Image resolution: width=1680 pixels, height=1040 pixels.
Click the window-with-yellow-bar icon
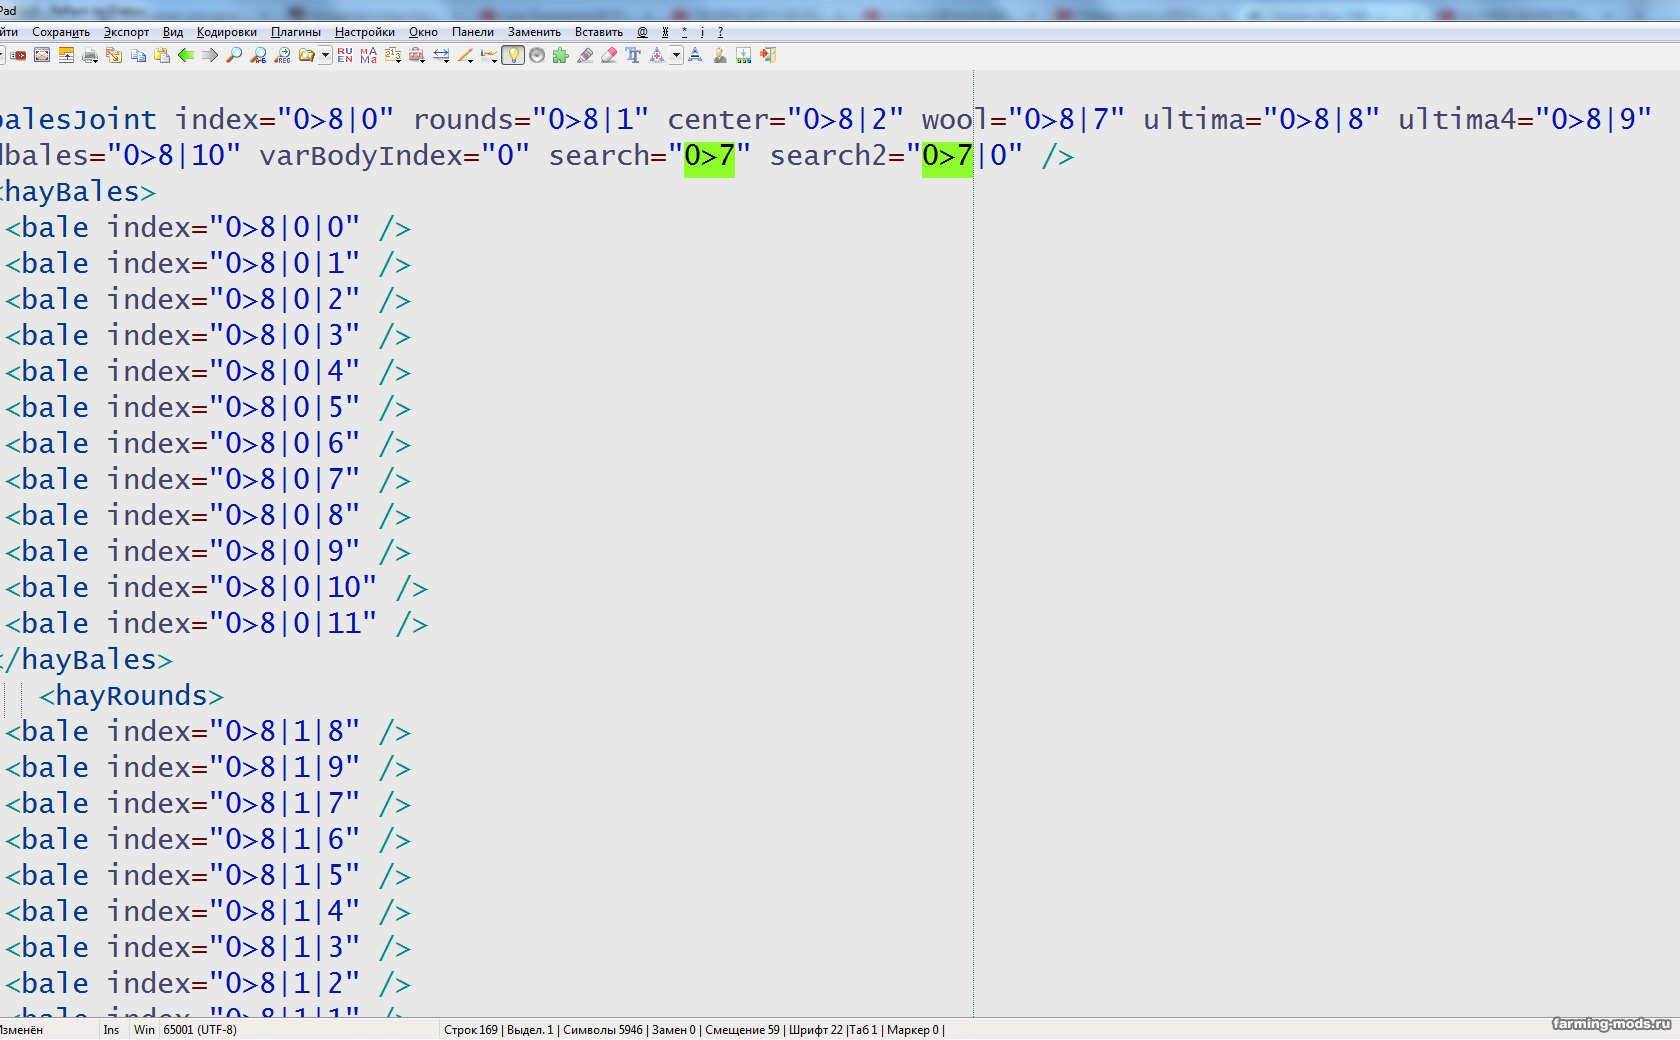click(66, 55)
